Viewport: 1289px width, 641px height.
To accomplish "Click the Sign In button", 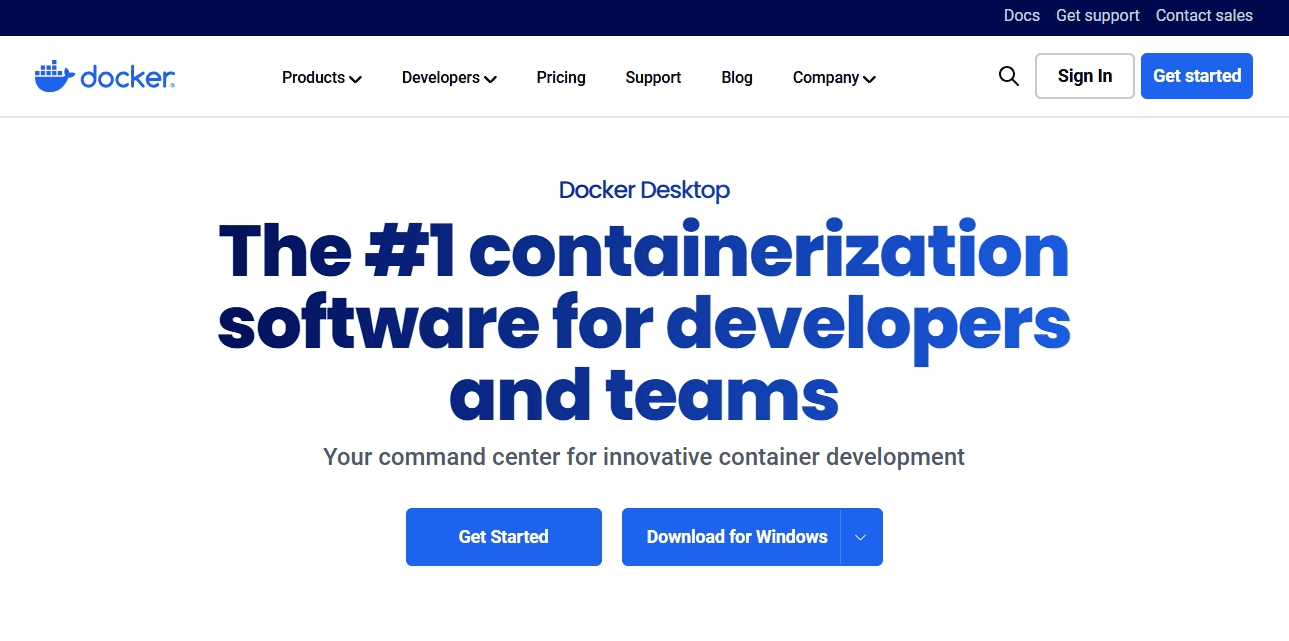I will tap(1085, 76).
